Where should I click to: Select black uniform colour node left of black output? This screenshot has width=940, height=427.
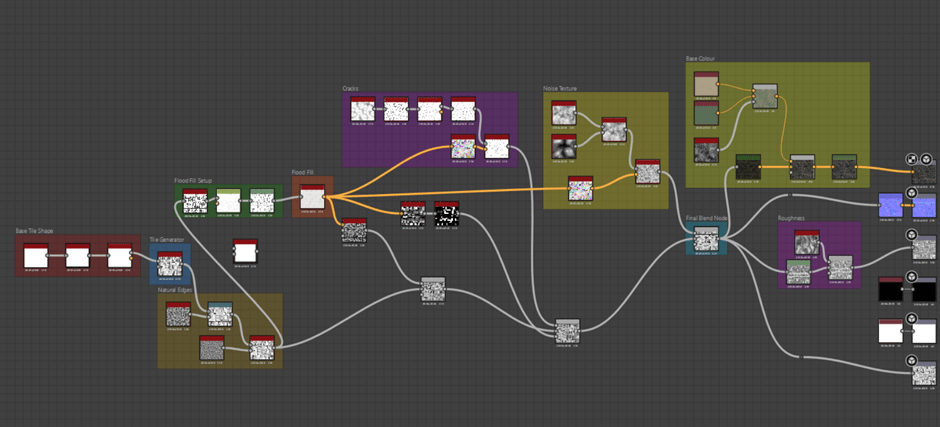[891, 290]
